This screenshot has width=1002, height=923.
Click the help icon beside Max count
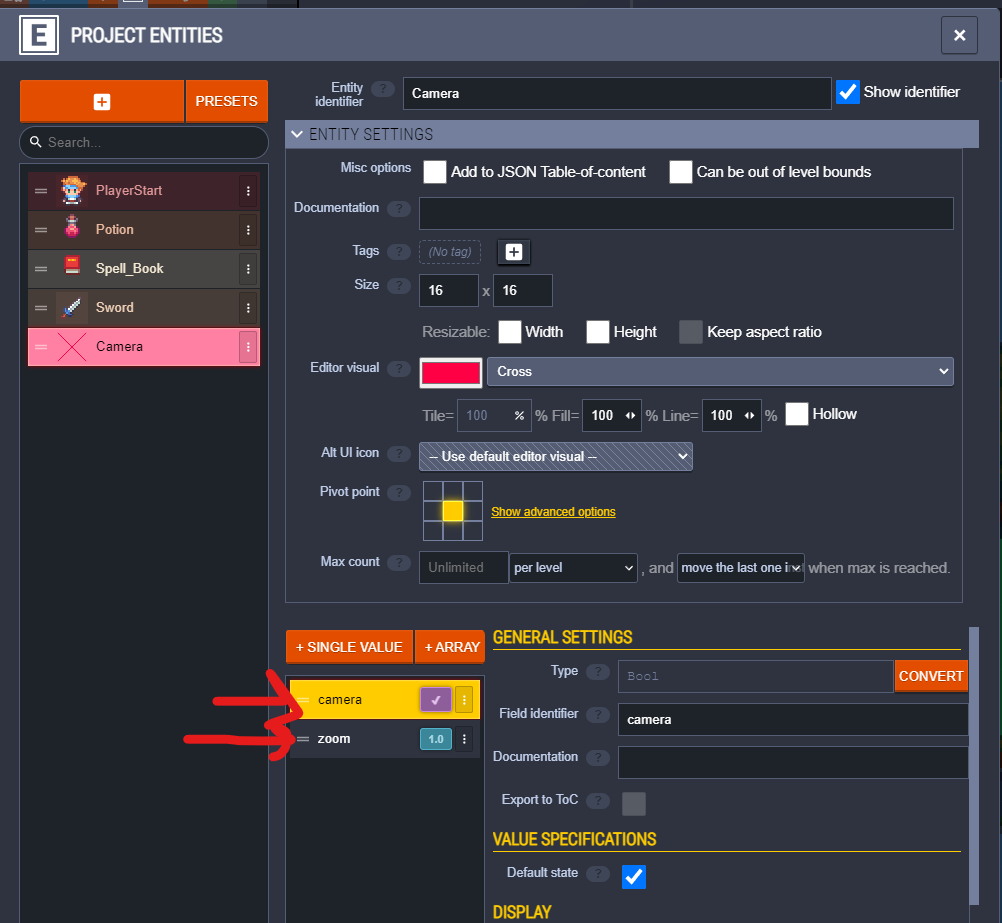click(399, 563)
